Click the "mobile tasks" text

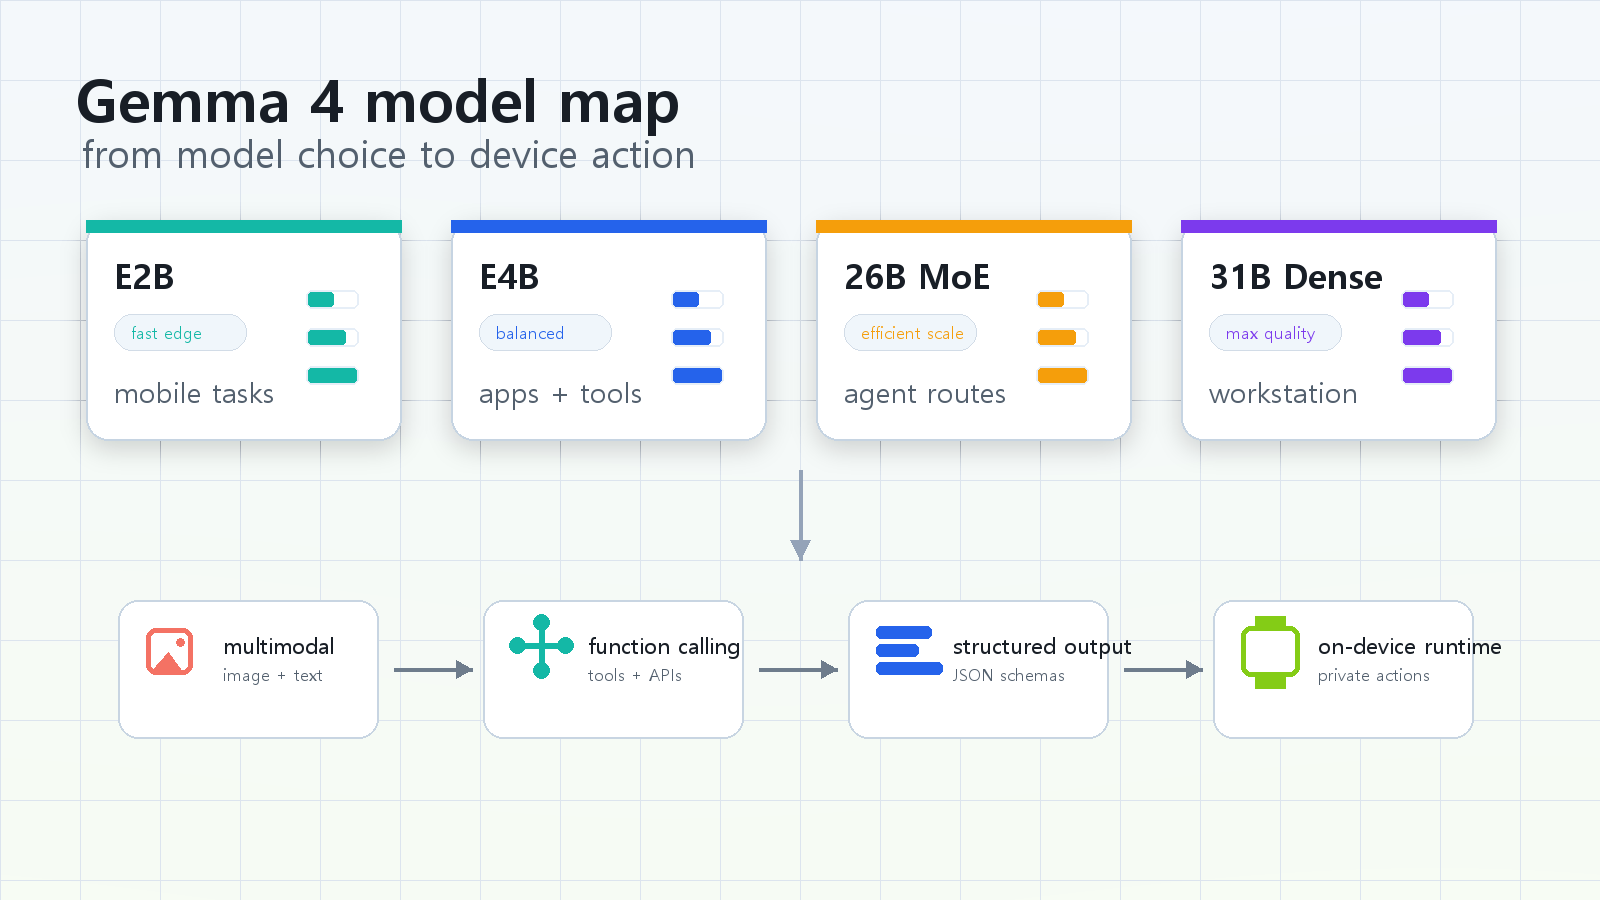pos(194,394)
